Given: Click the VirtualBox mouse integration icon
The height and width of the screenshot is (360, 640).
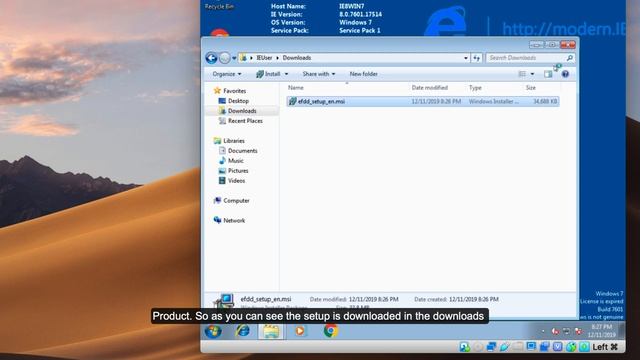Looking at the screenshot, I should coord(571,347).
